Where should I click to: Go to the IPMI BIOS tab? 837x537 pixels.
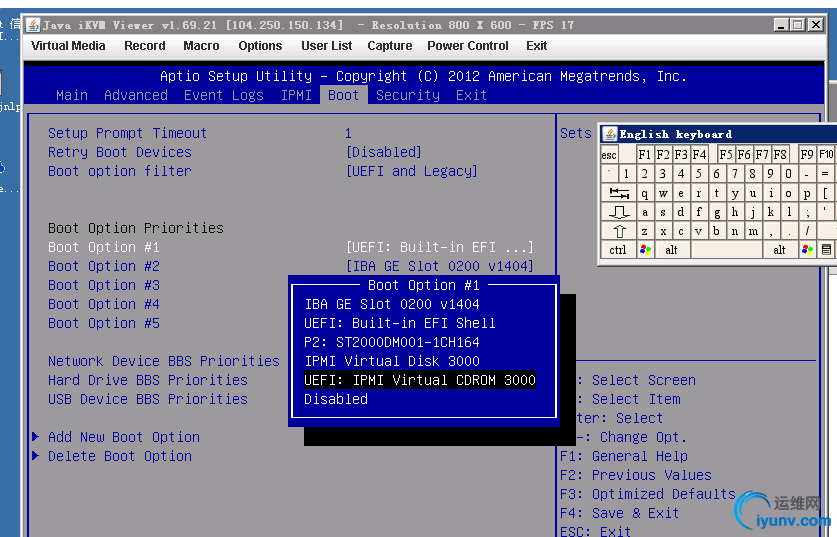296,95
